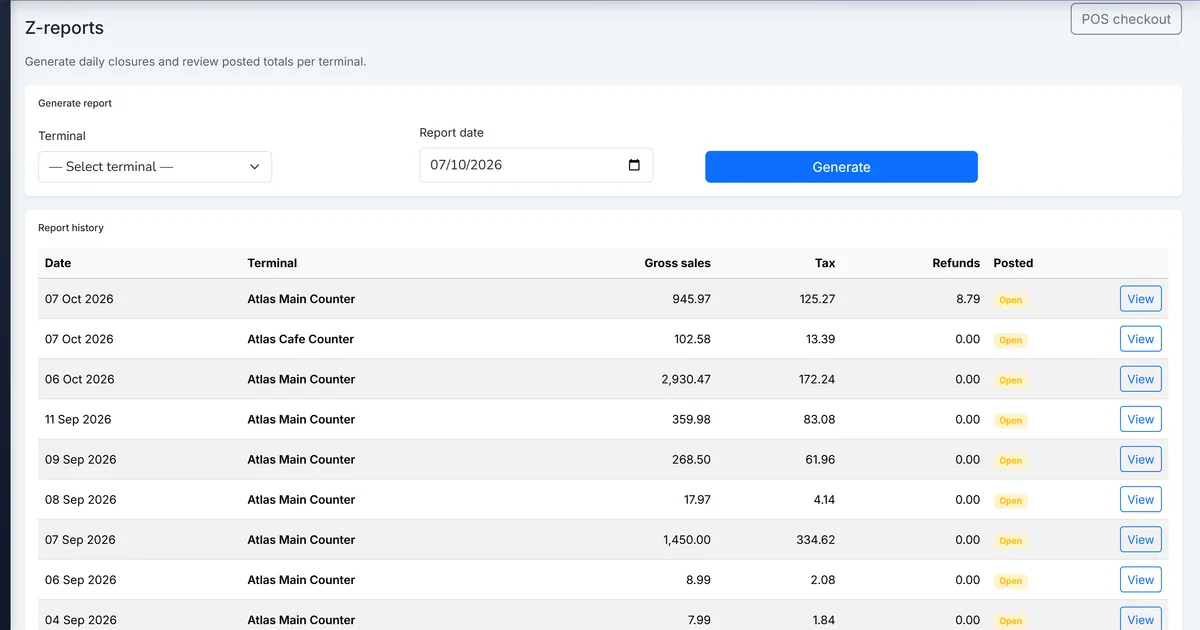Click the Open badge in 08 Sep 2026 row
This screenshot has height=630, width=1200.
point(1011,500)
